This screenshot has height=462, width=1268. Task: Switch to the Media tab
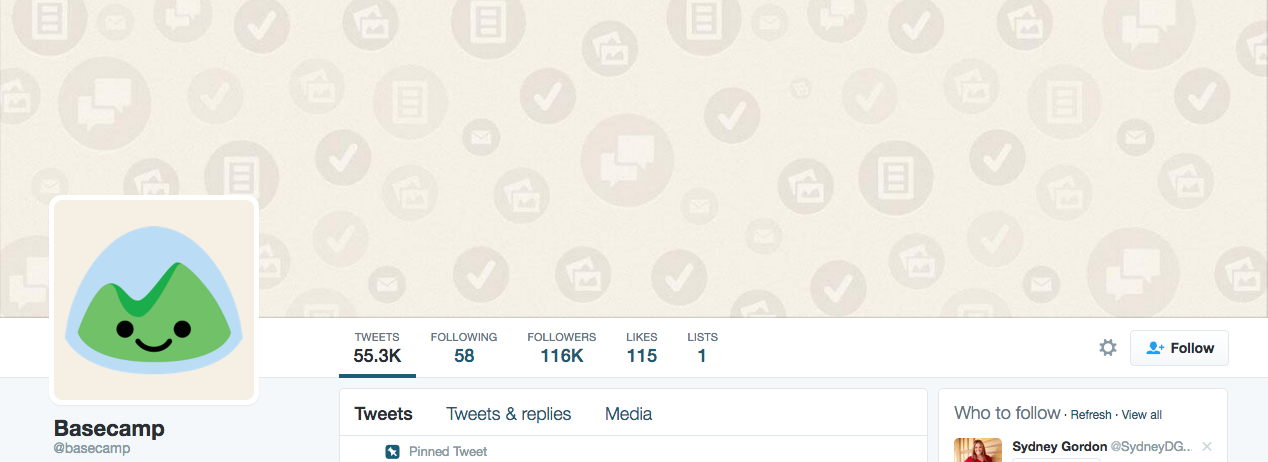[628, 414]
